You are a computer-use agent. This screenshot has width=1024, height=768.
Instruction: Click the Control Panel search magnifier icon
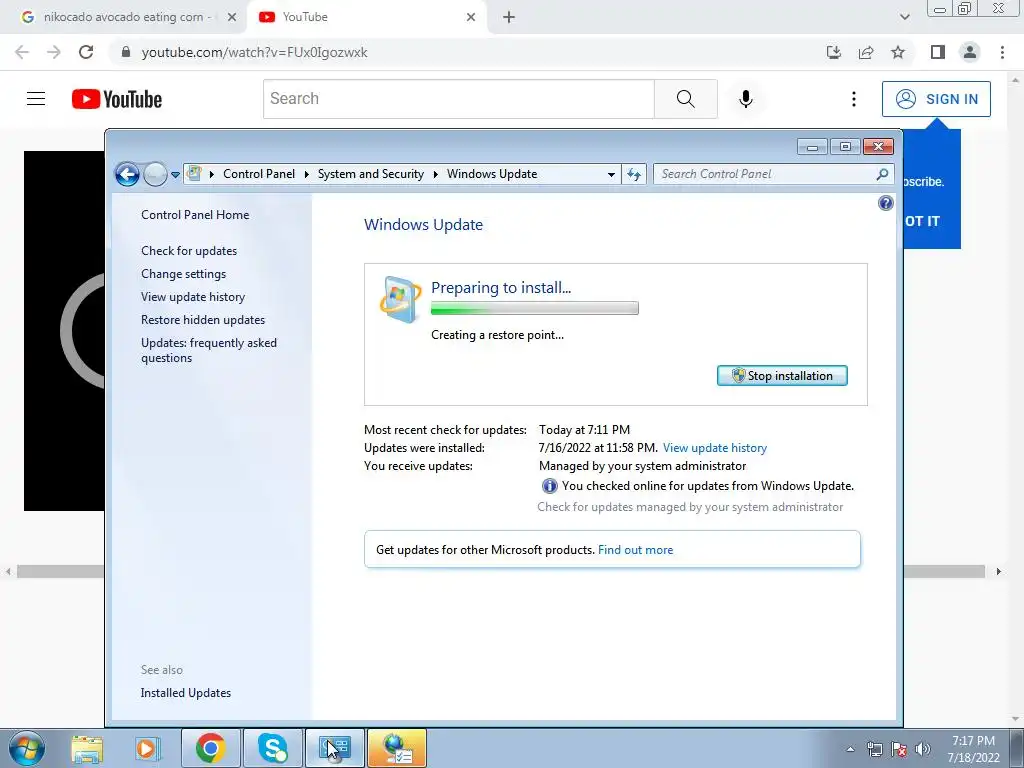click(882, 174)
